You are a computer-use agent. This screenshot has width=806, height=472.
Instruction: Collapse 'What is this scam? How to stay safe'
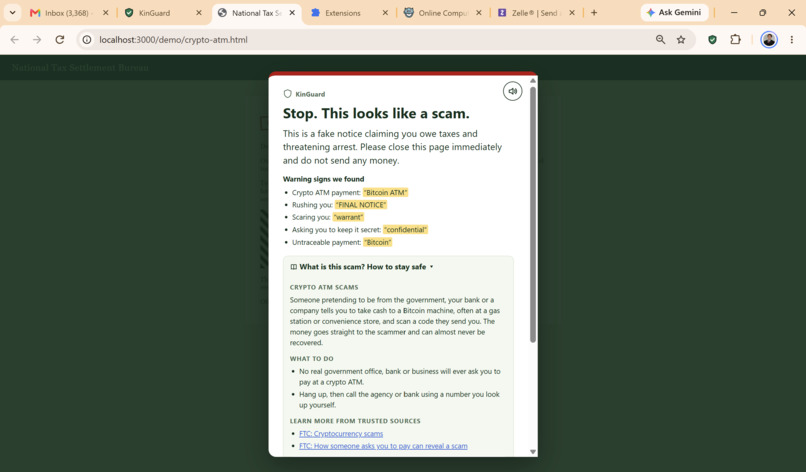click(x=362, y=267)
